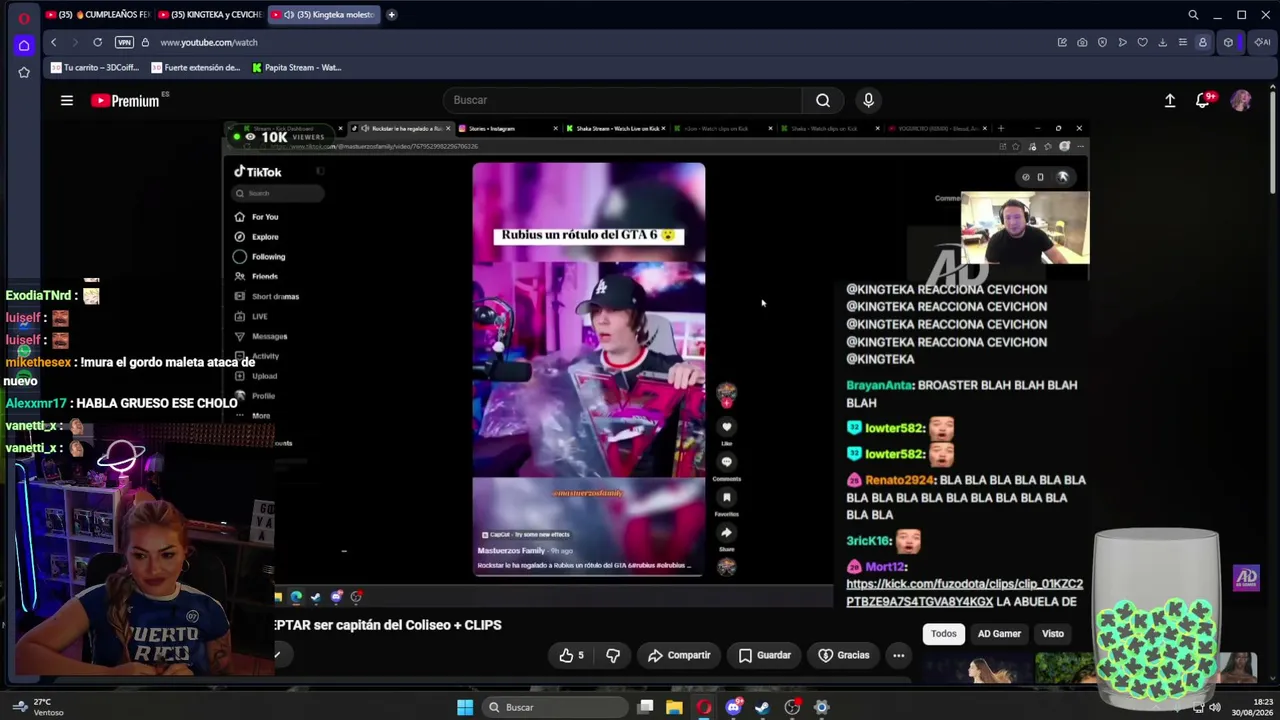Go to YouTube Premium home logo
The image size is (1280, 720).
(125, 100)
